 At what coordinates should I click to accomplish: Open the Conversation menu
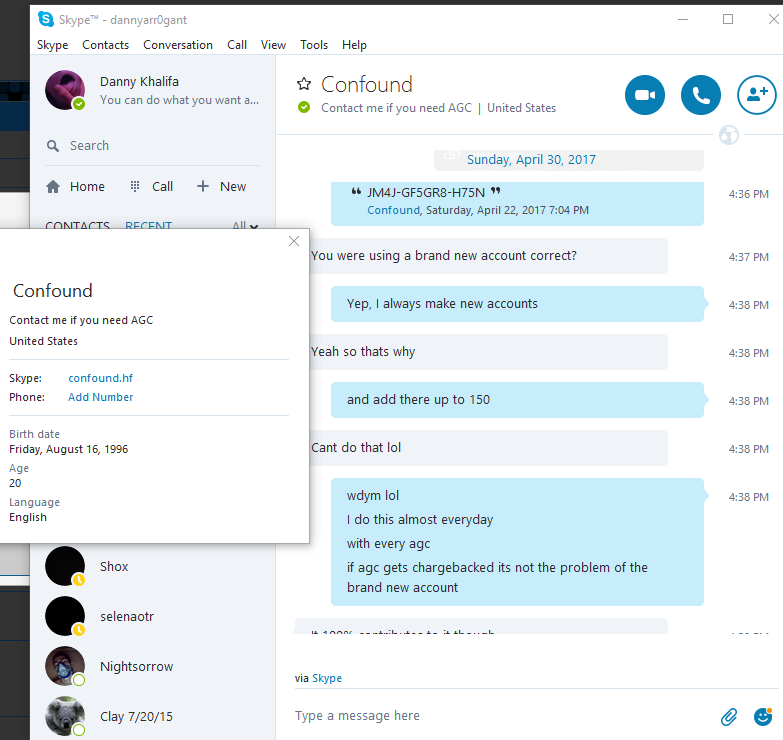click(x=178, y=45)
